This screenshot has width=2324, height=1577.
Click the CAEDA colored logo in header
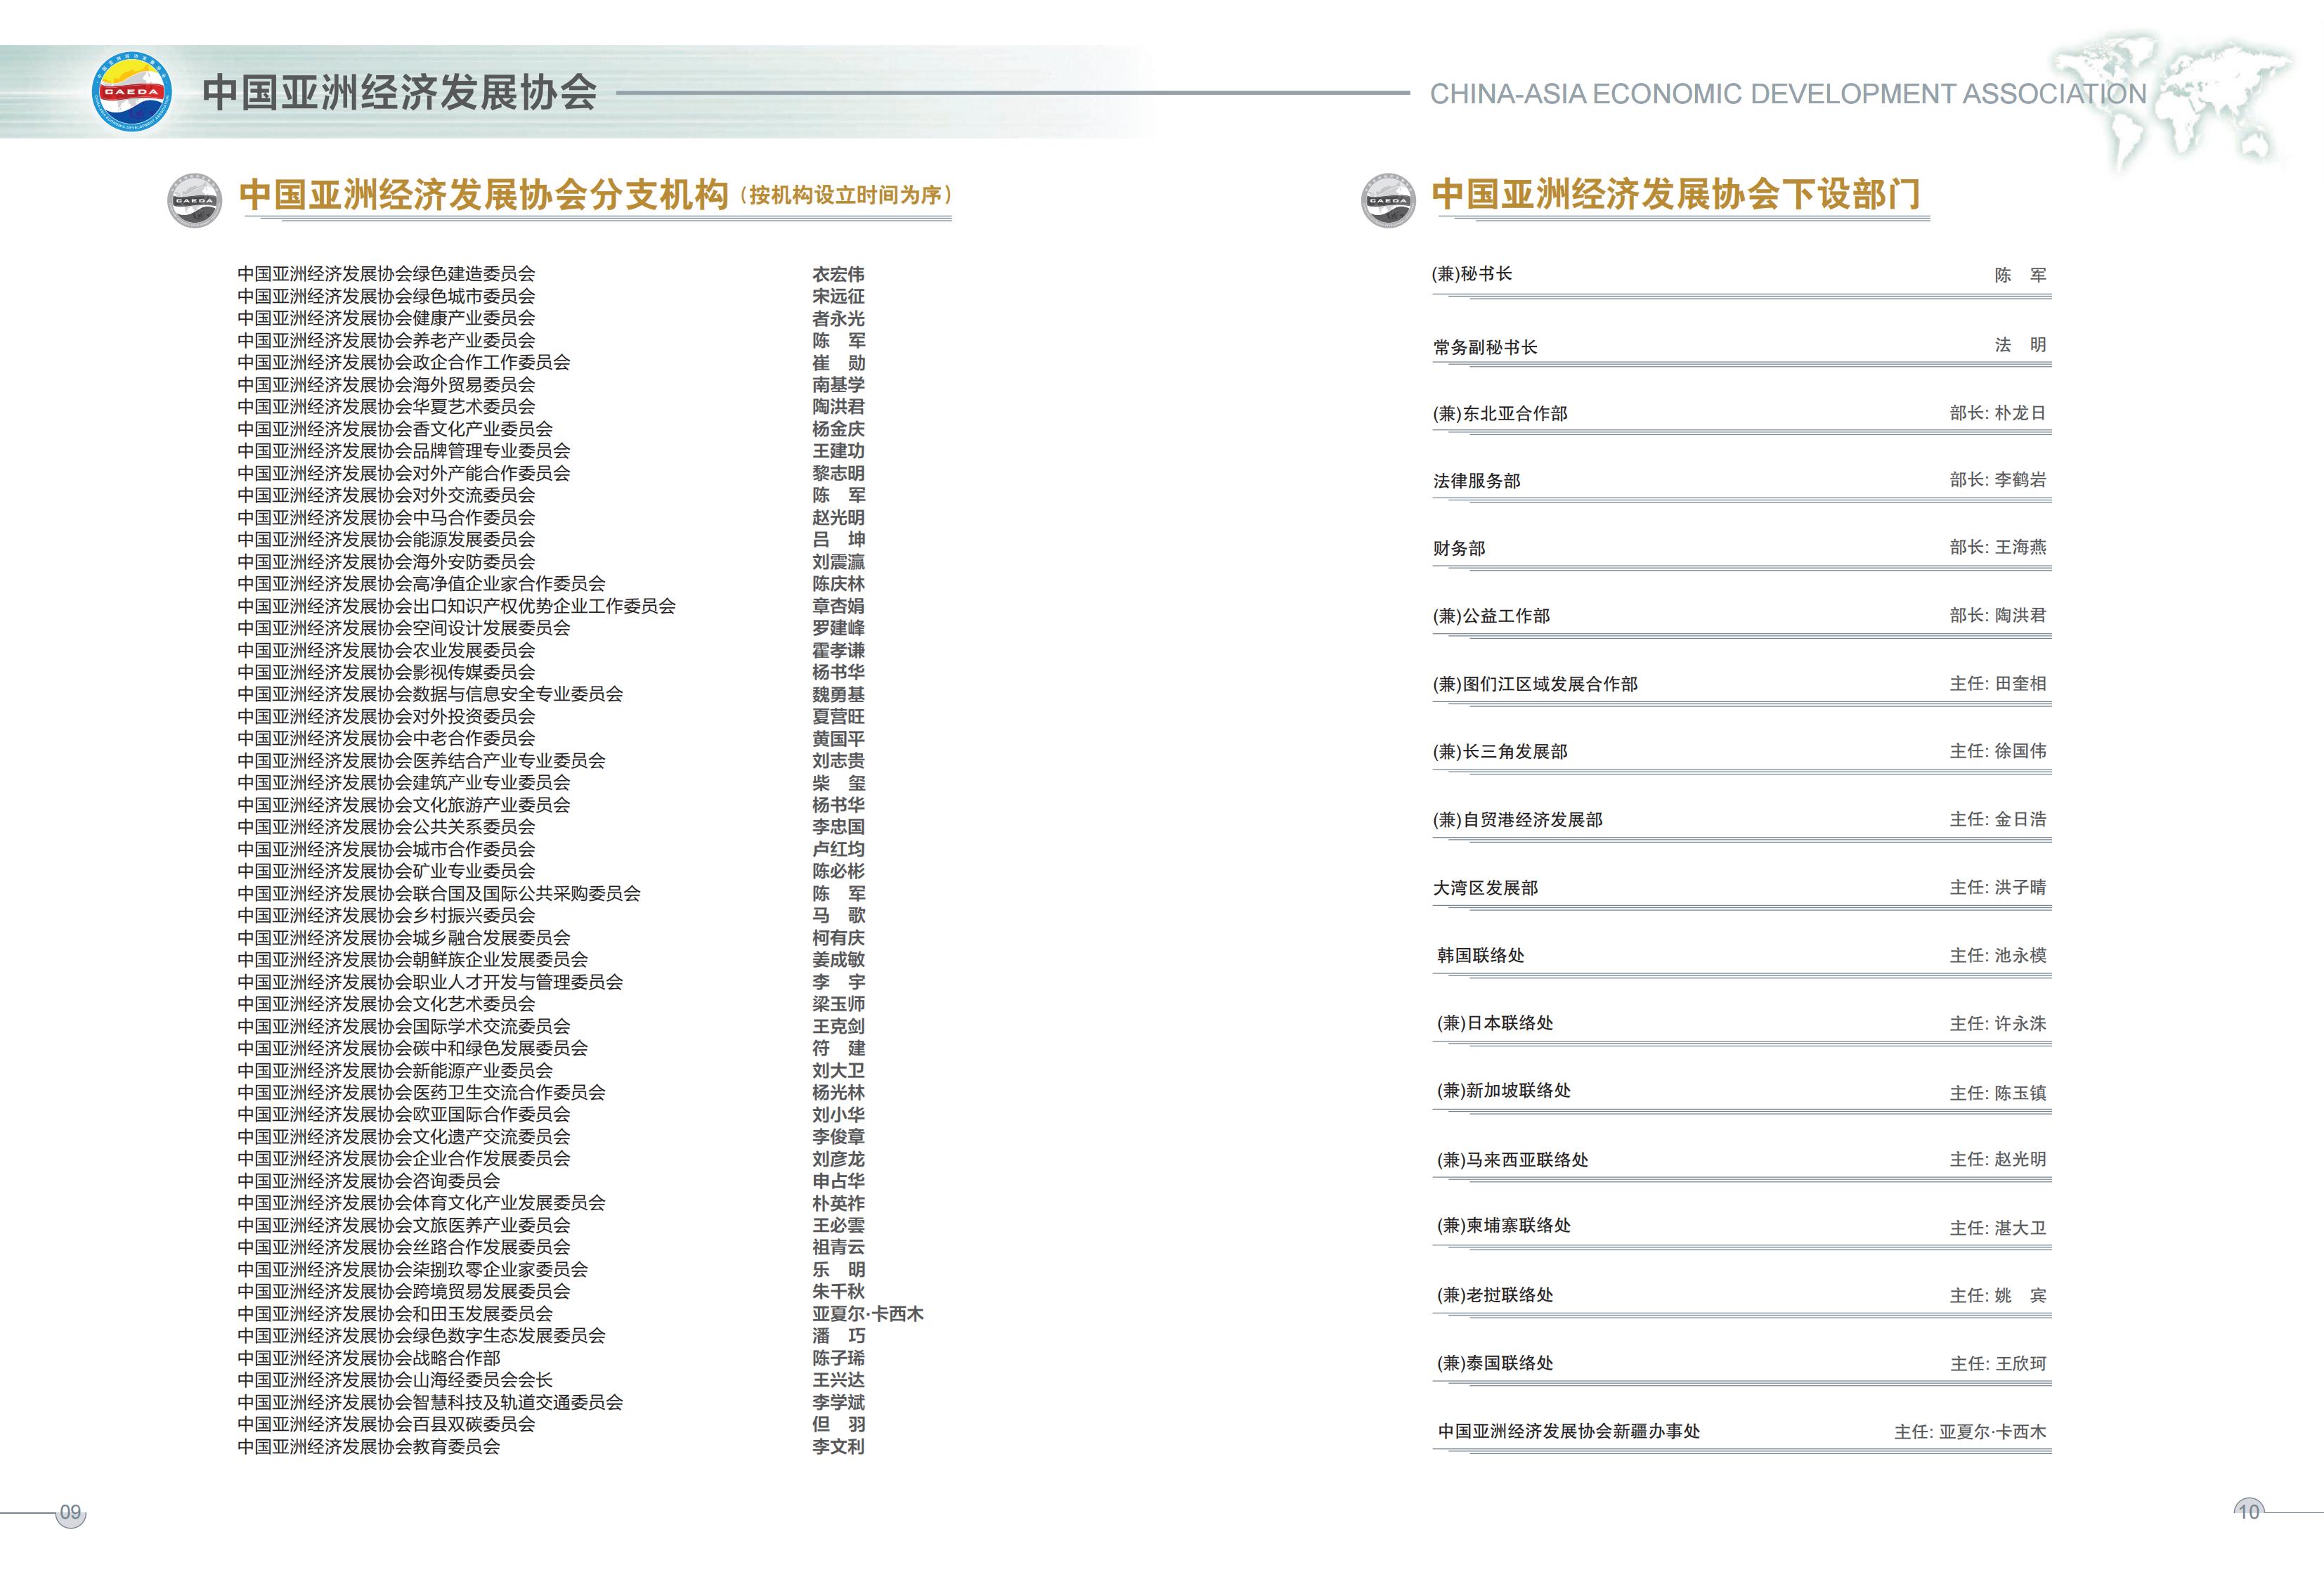point(132,92)
